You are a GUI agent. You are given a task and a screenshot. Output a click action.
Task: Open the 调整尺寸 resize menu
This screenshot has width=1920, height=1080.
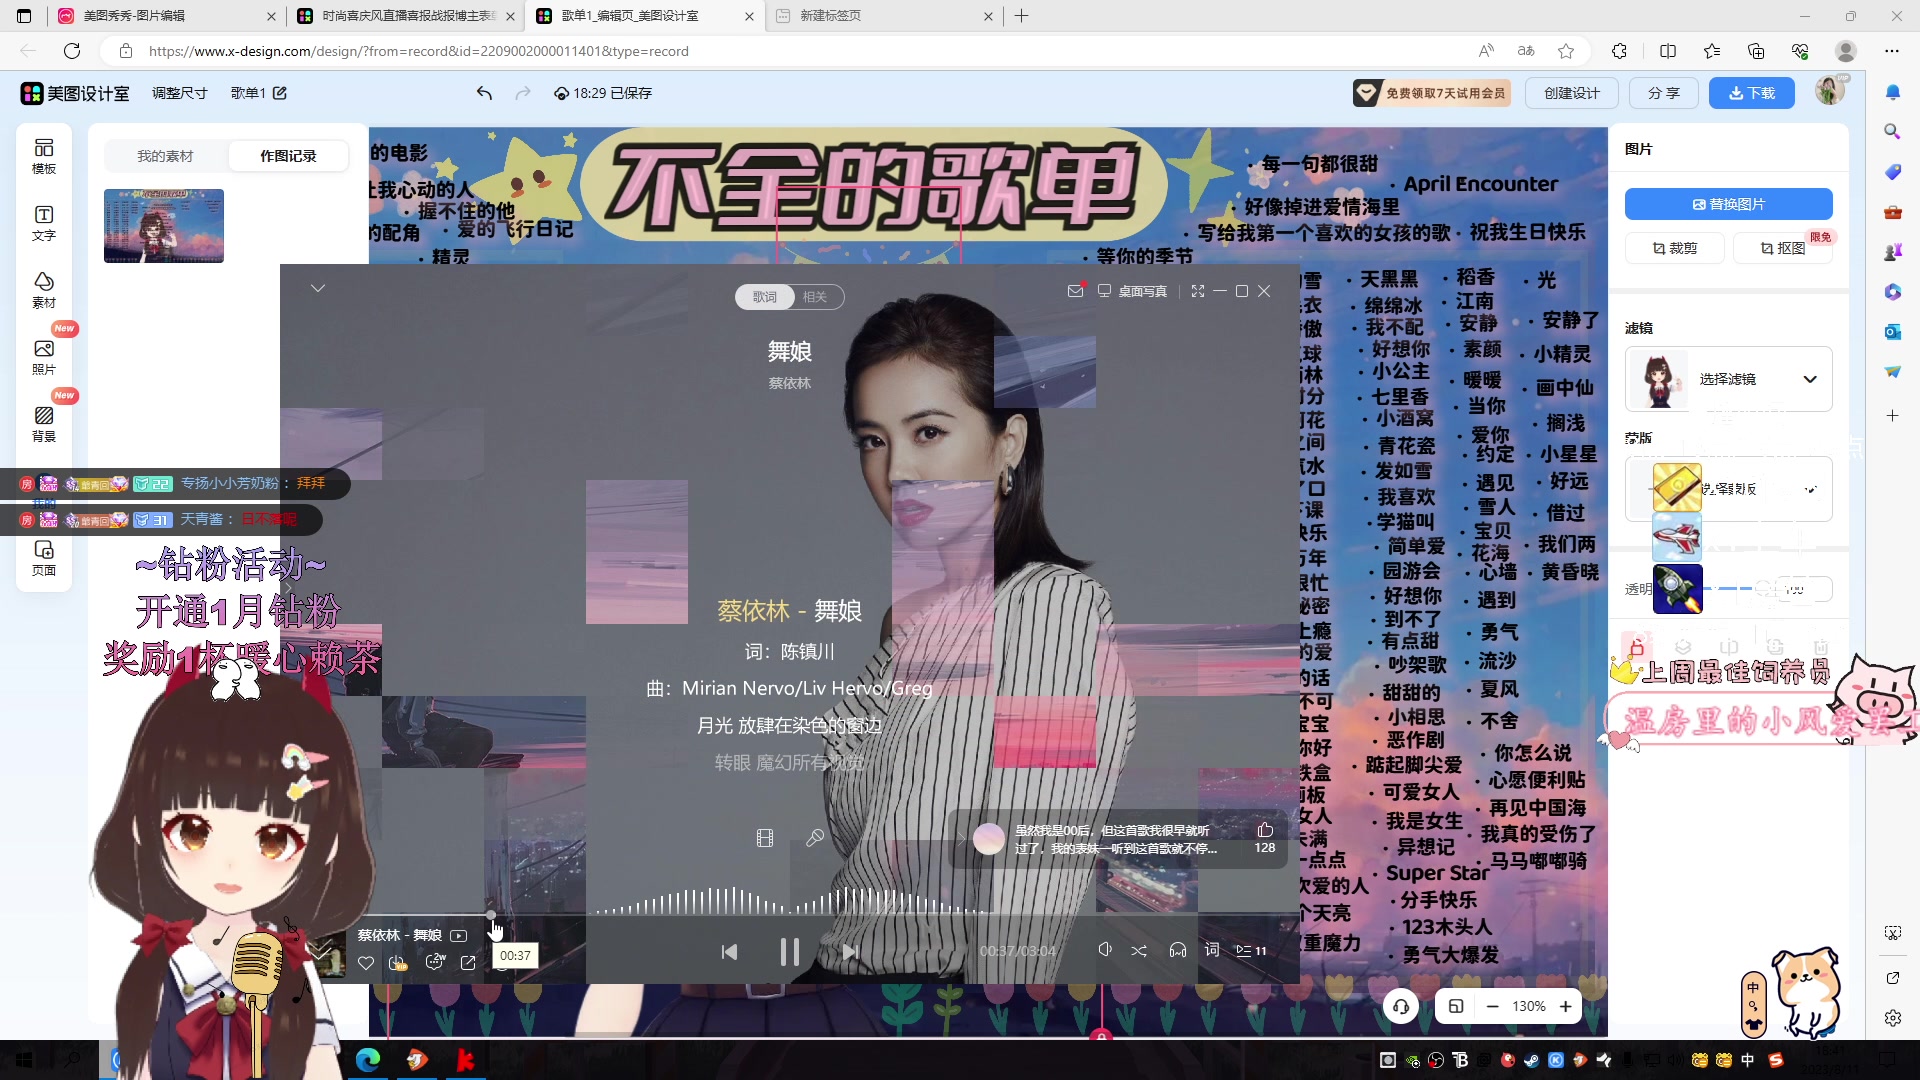(180, 93)
